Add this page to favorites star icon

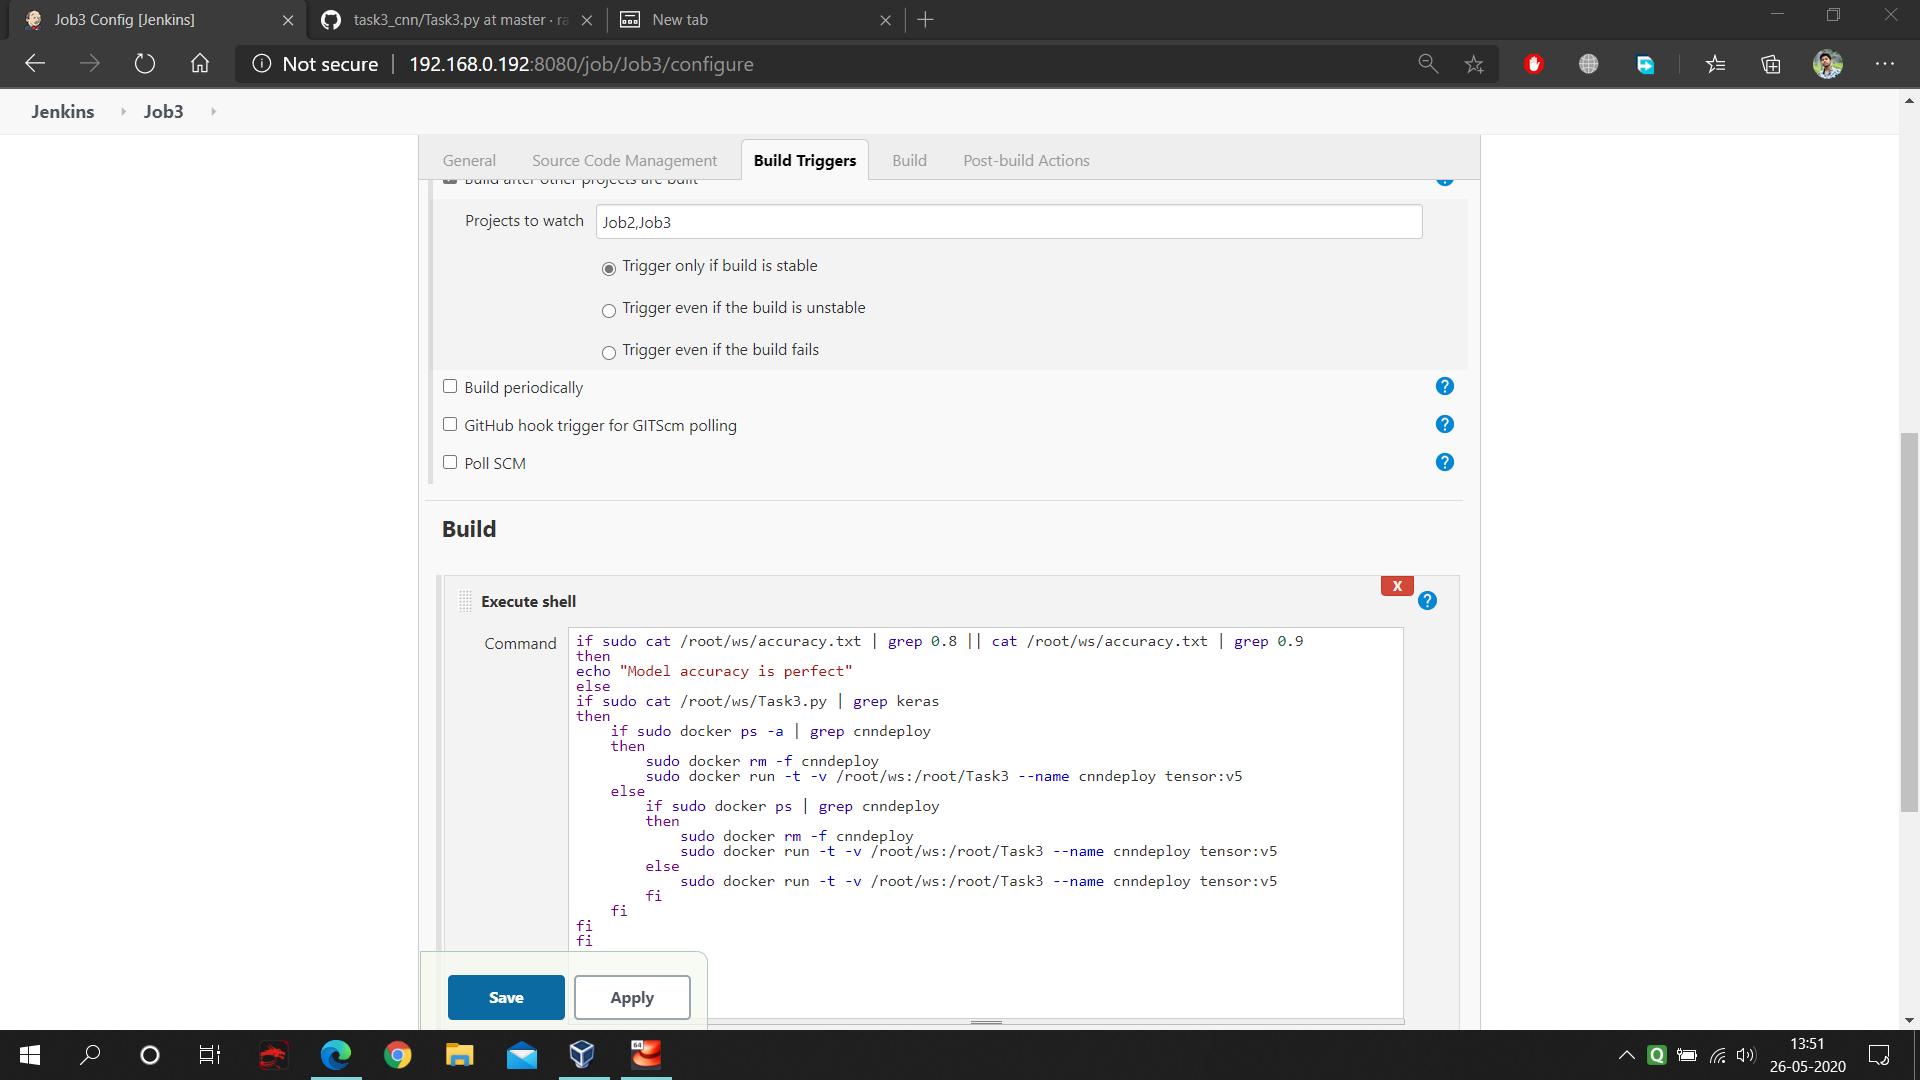tap(1473, 64)
